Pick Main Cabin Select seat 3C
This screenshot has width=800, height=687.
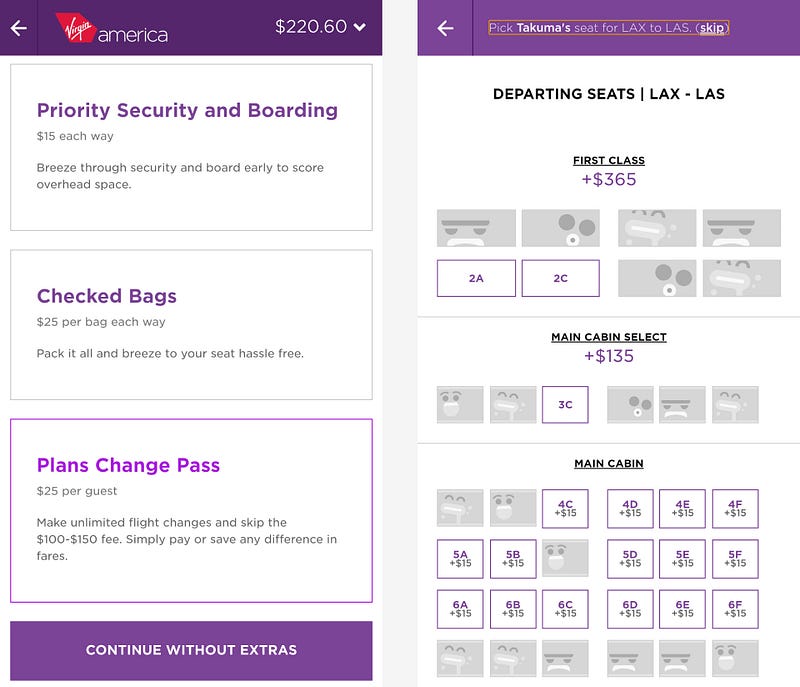tap(565, 405)
